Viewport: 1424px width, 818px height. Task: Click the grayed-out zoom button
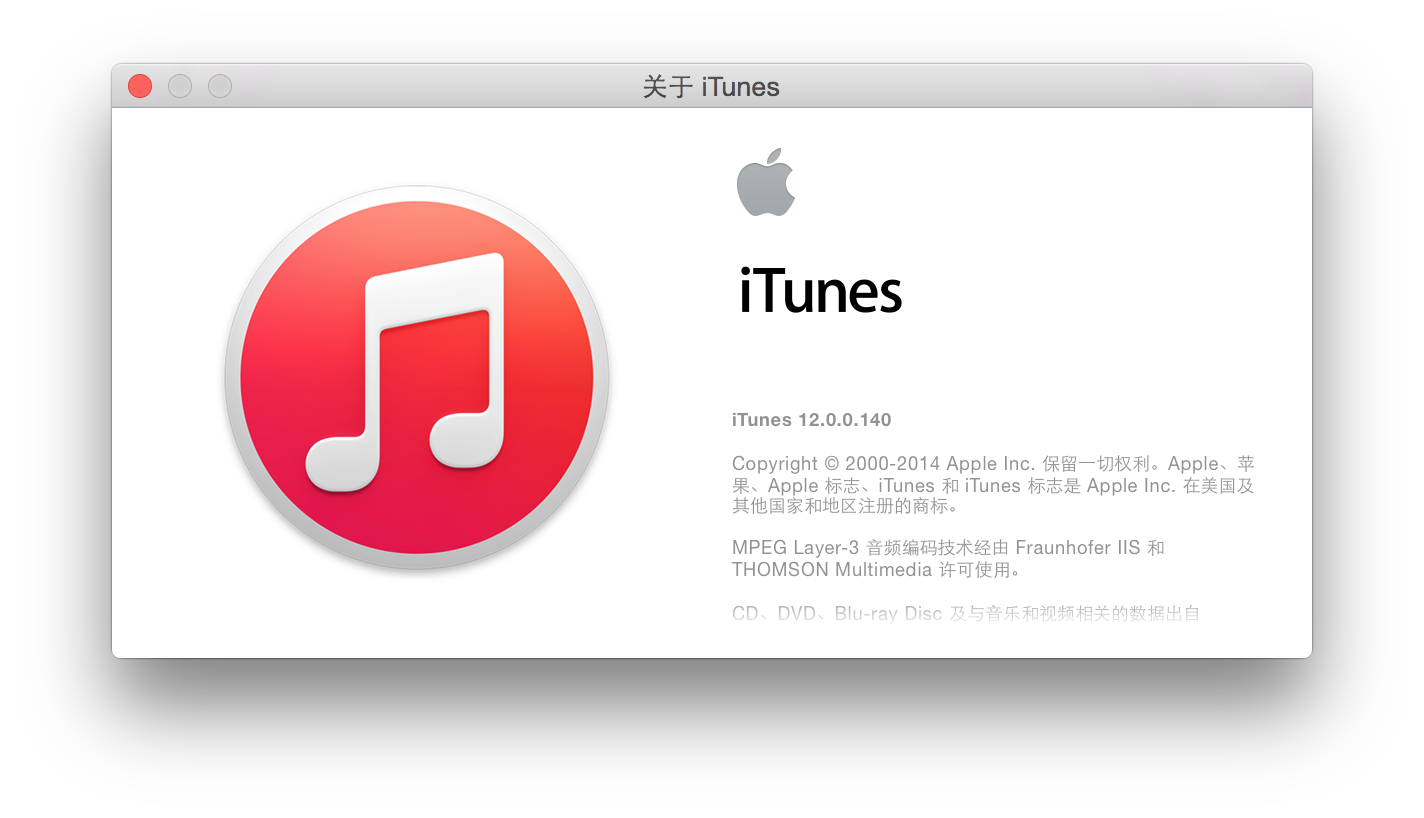[219, 86]
